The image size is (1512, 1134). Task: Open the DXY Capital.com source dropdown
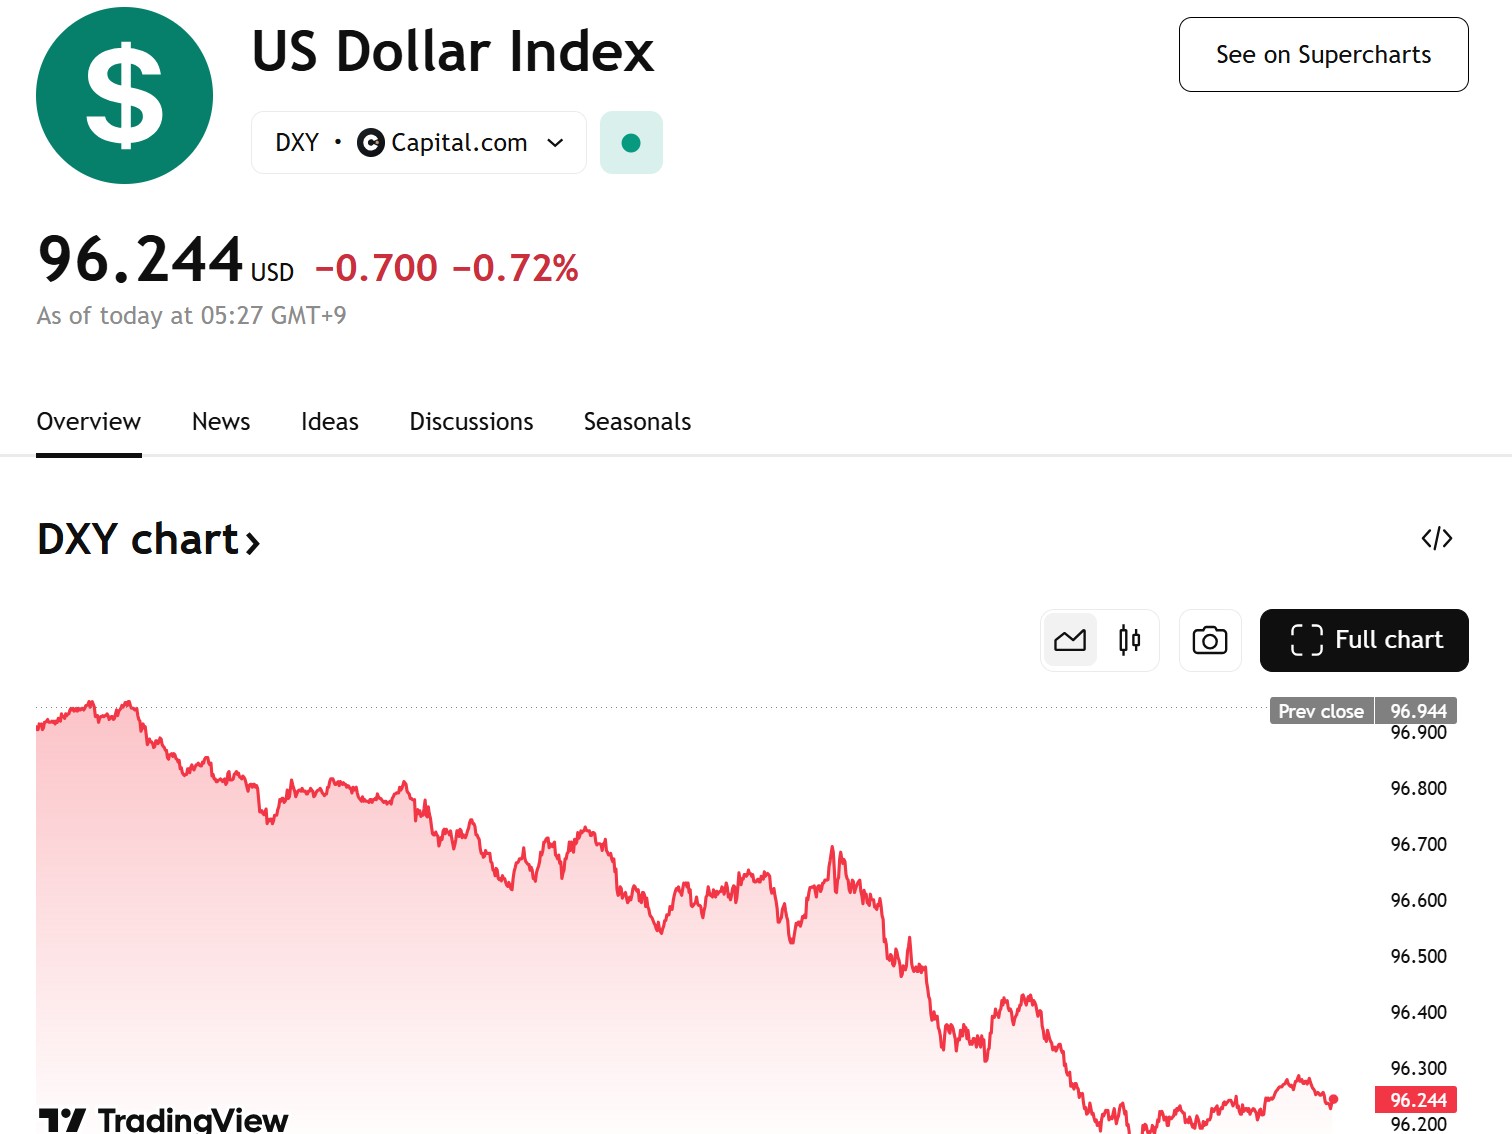(x=418, y=143)
